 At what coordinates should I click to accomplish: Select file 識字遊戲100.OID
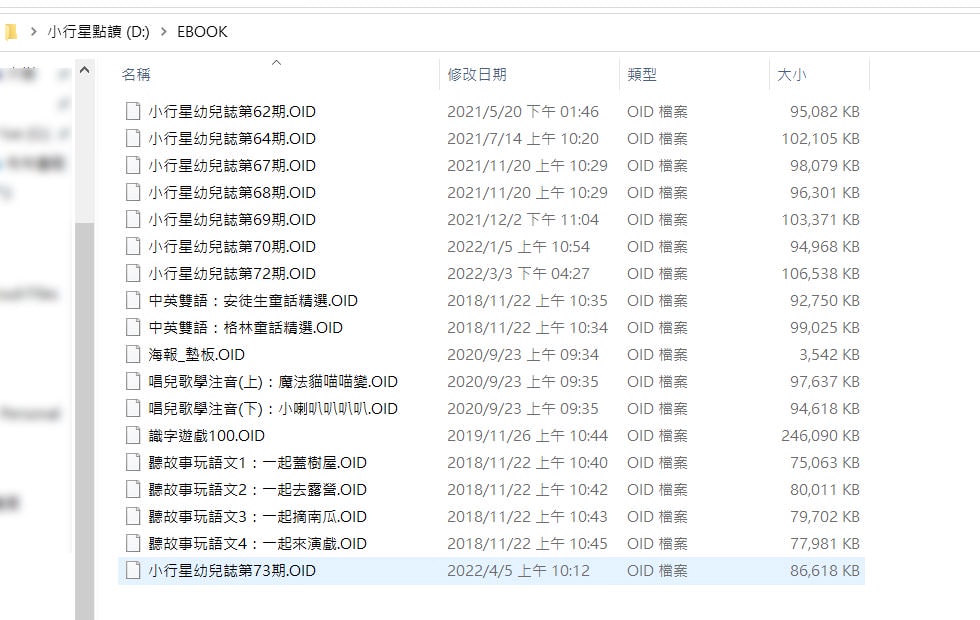click(206, 435)
